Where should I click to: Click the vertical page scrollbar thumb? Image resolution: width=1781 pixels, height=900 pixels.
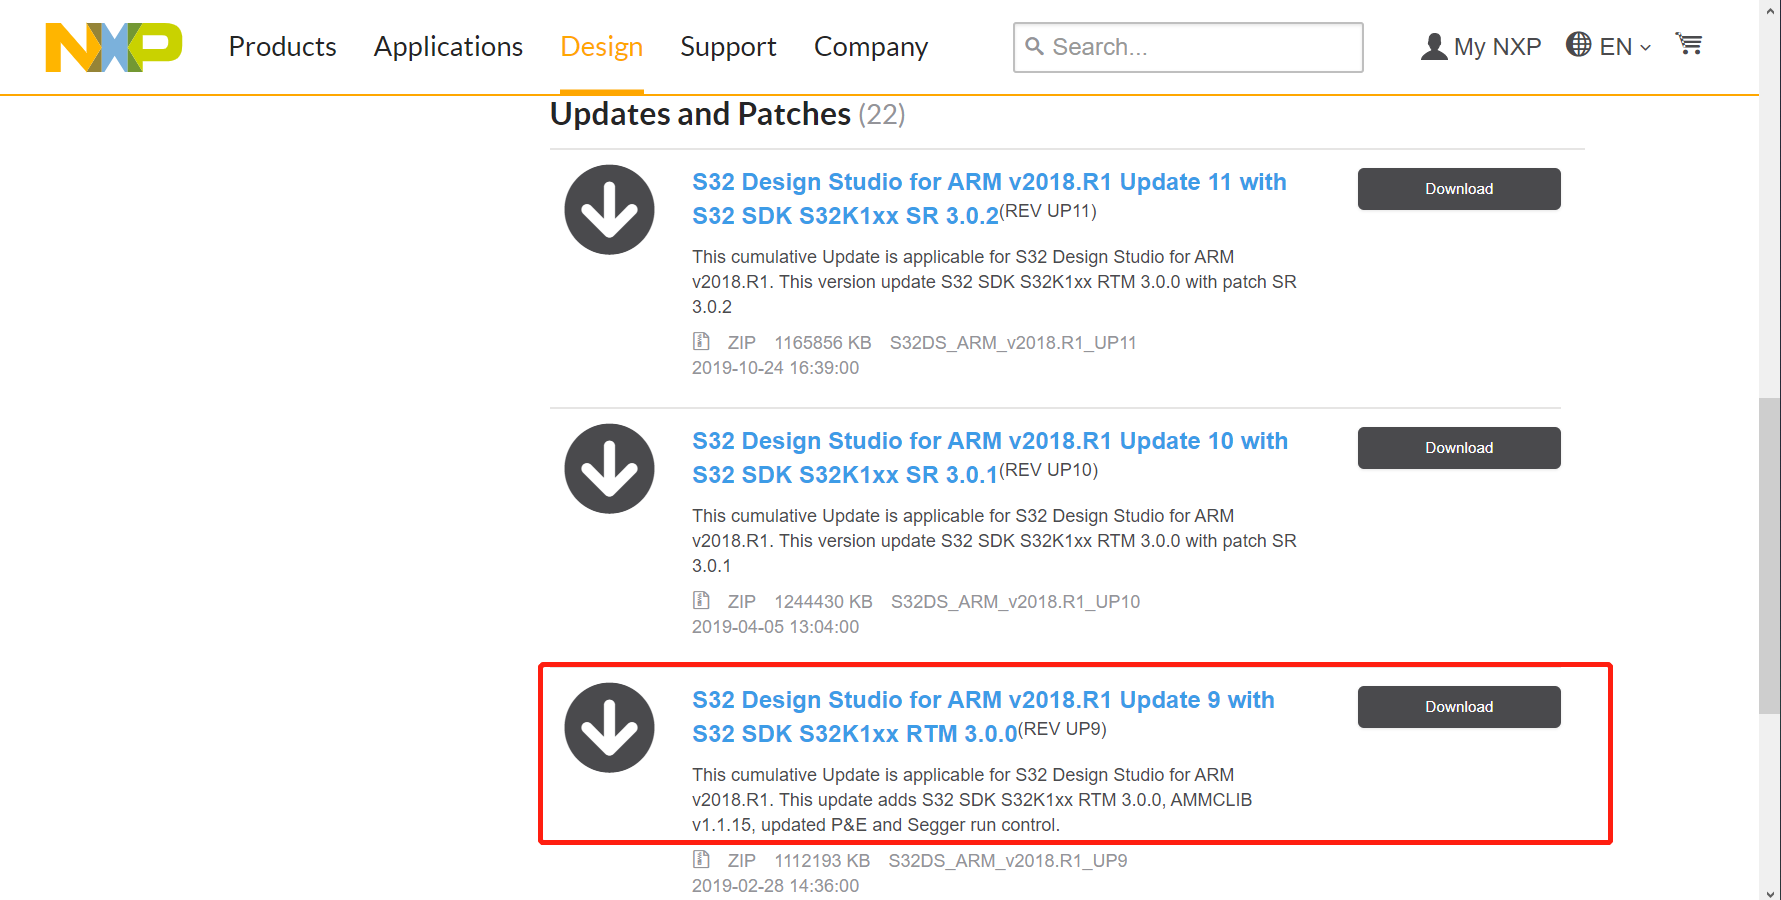[x=1769, y=555]
